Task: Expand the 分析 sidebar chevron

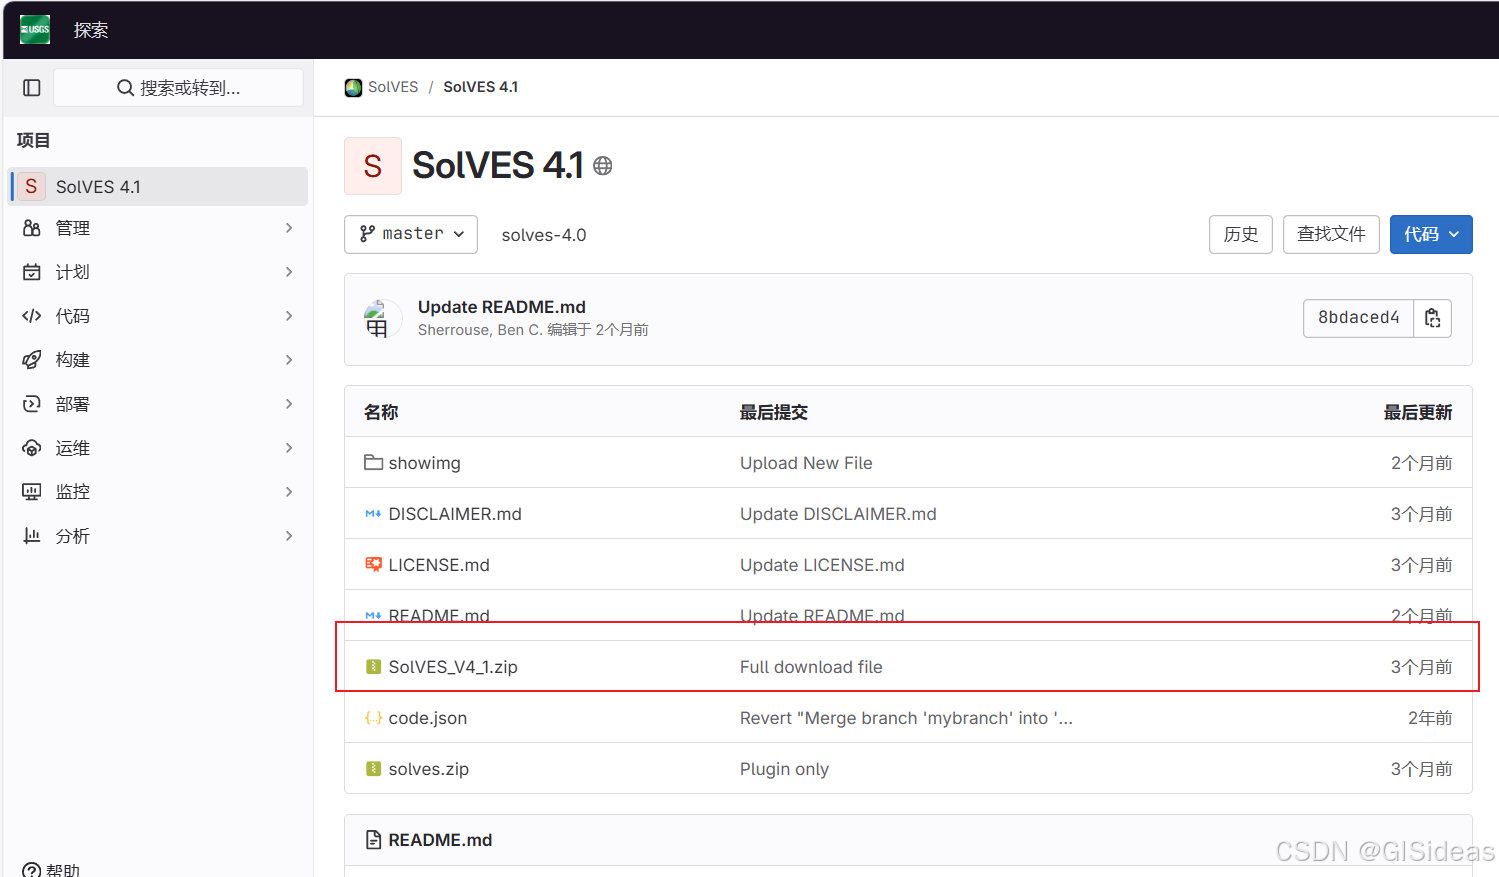Action: 289,536
